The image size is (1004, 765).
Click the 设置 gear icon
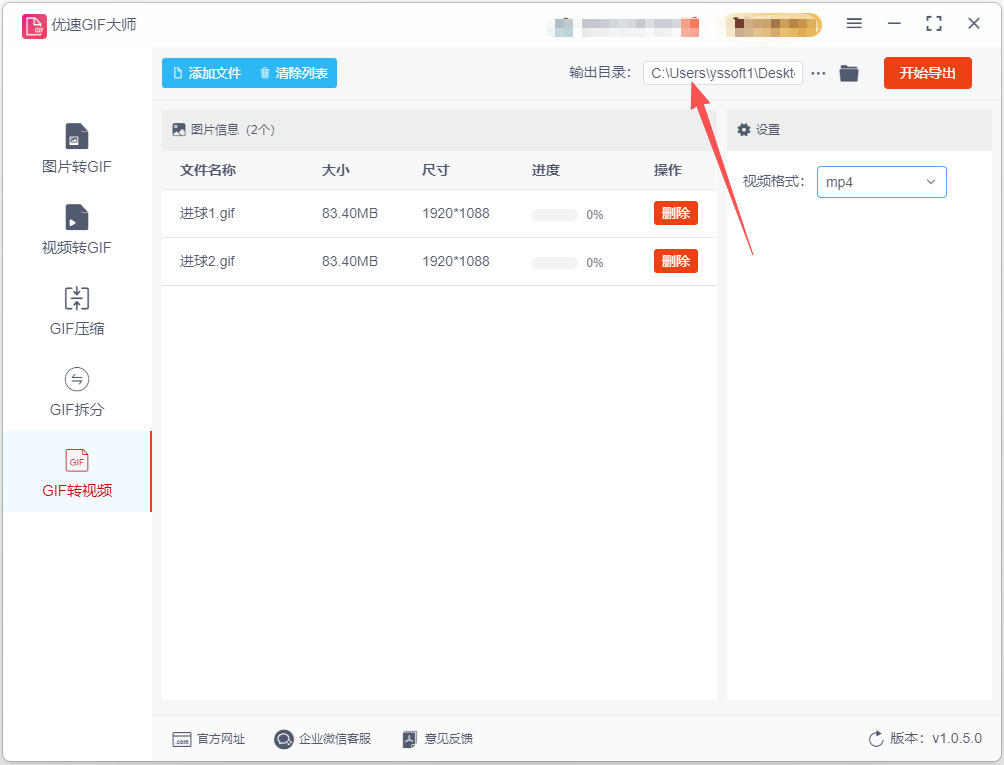pyautogui.click(x=743, y=130)
